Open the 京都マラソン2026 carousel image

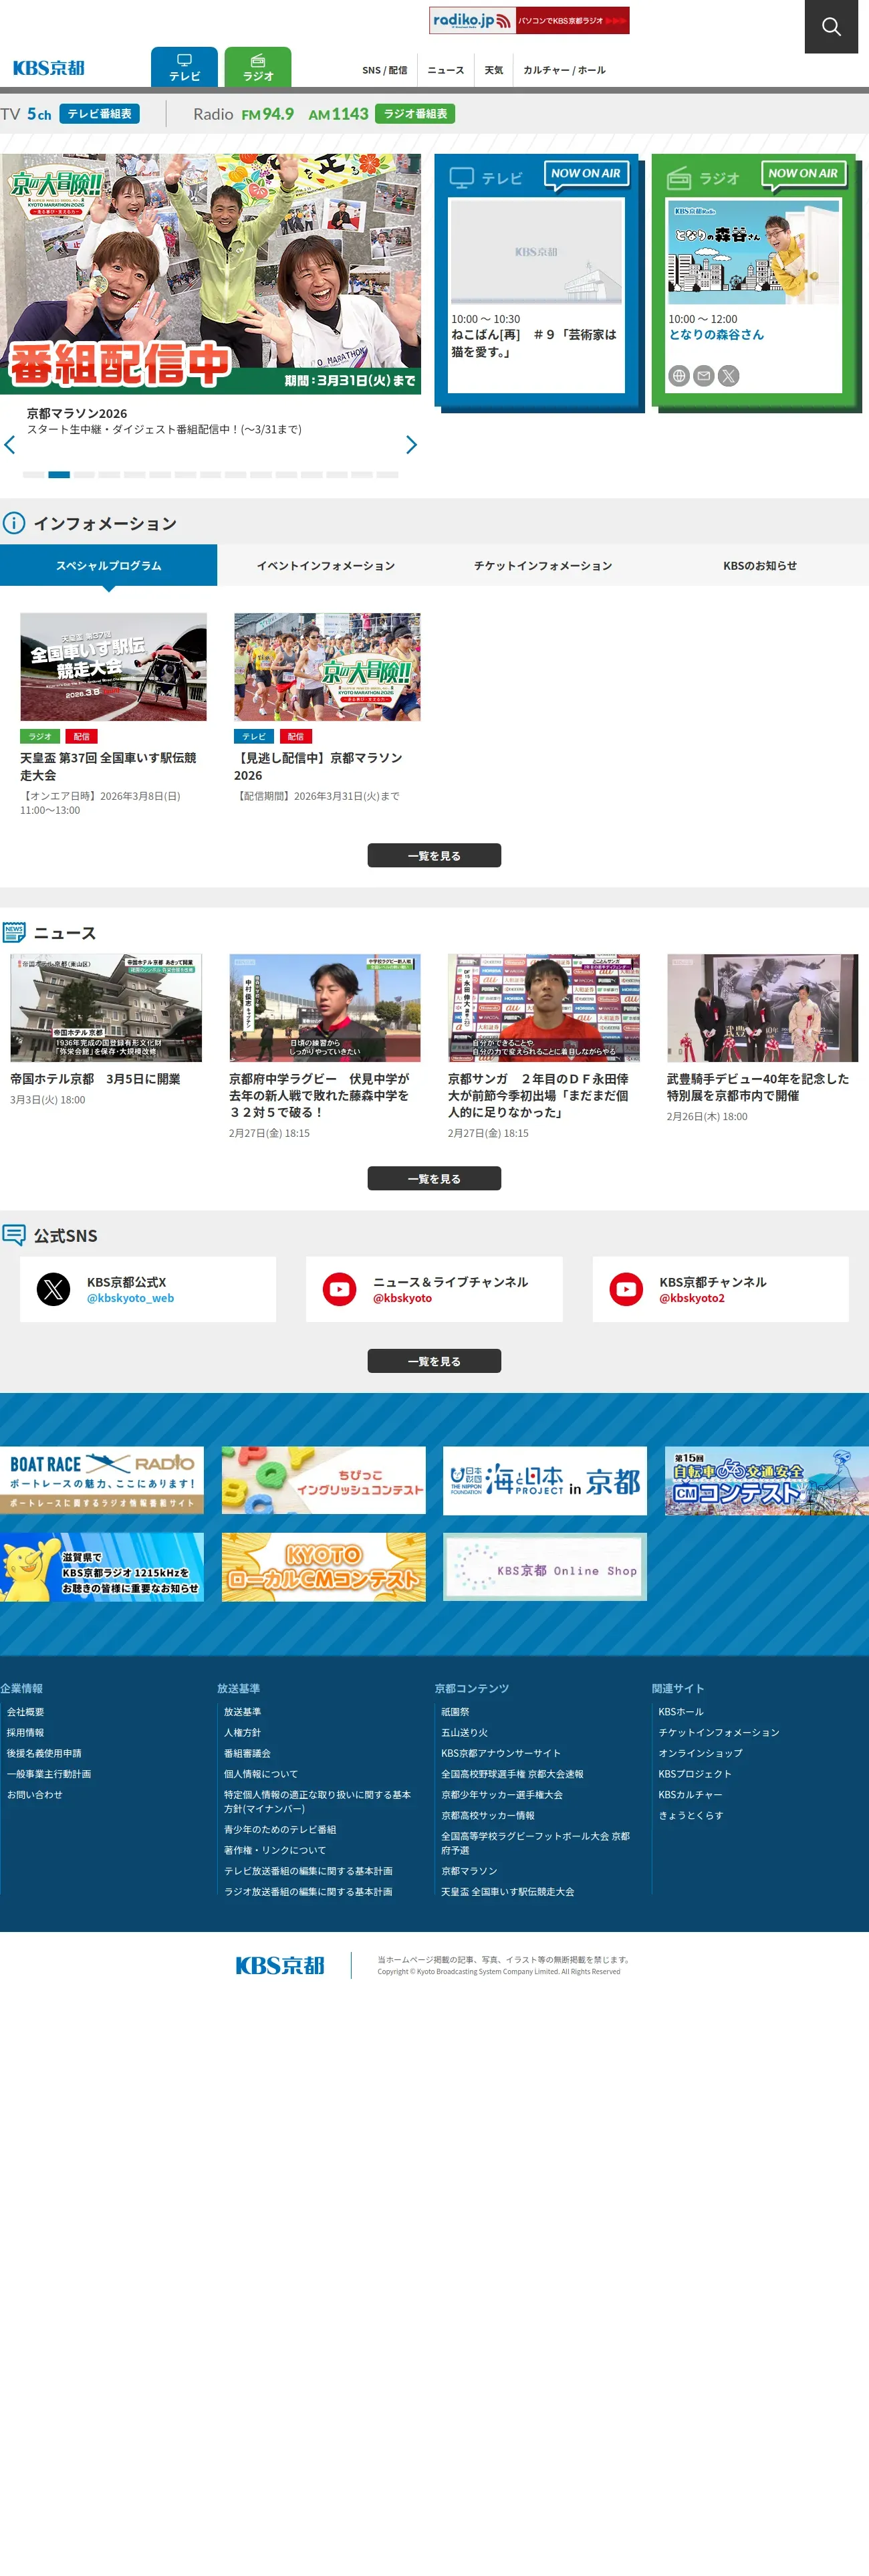[210, 274]
